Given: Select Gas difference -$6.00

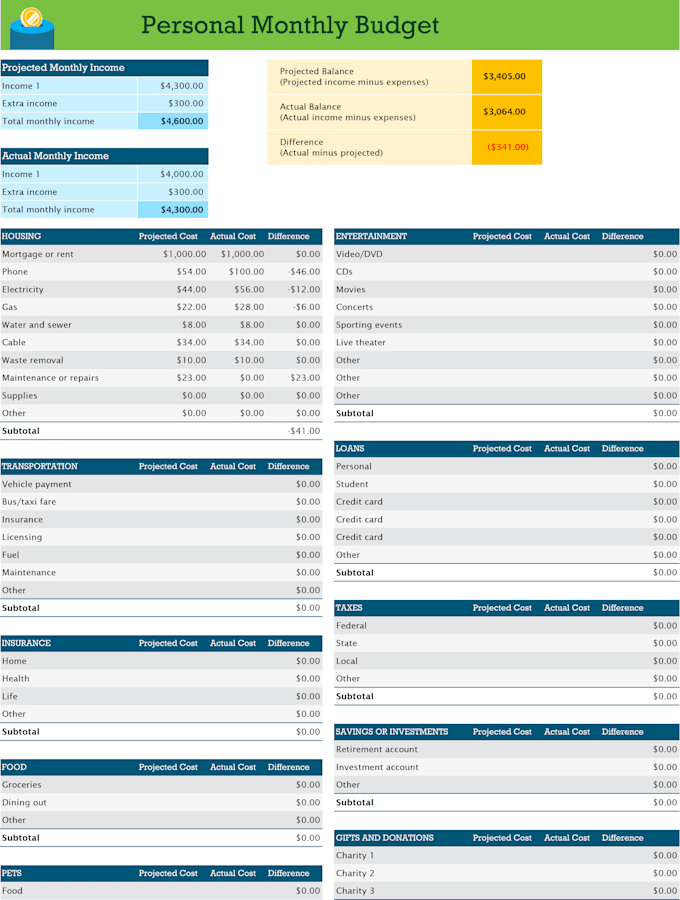Looking at the screenshot, I should click(x=306, y=307).
